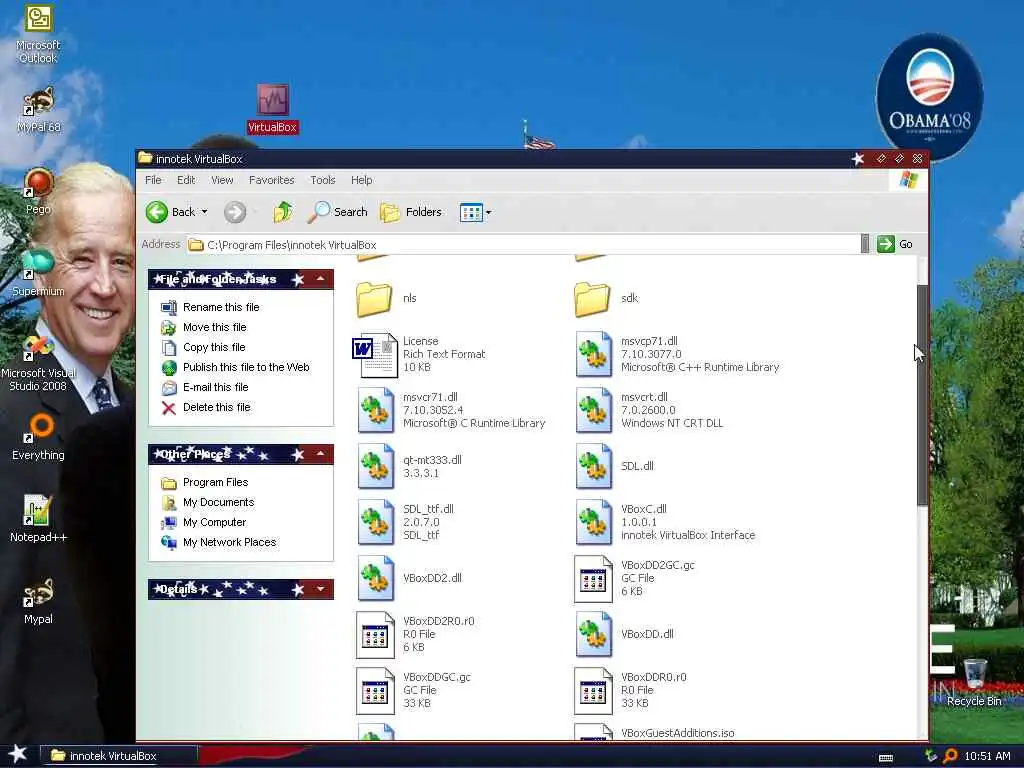Open the Microsoft Visual Studio 2008 shortcut
Image resolution: width=1024 pixels, height=768 pixels.
39,363
